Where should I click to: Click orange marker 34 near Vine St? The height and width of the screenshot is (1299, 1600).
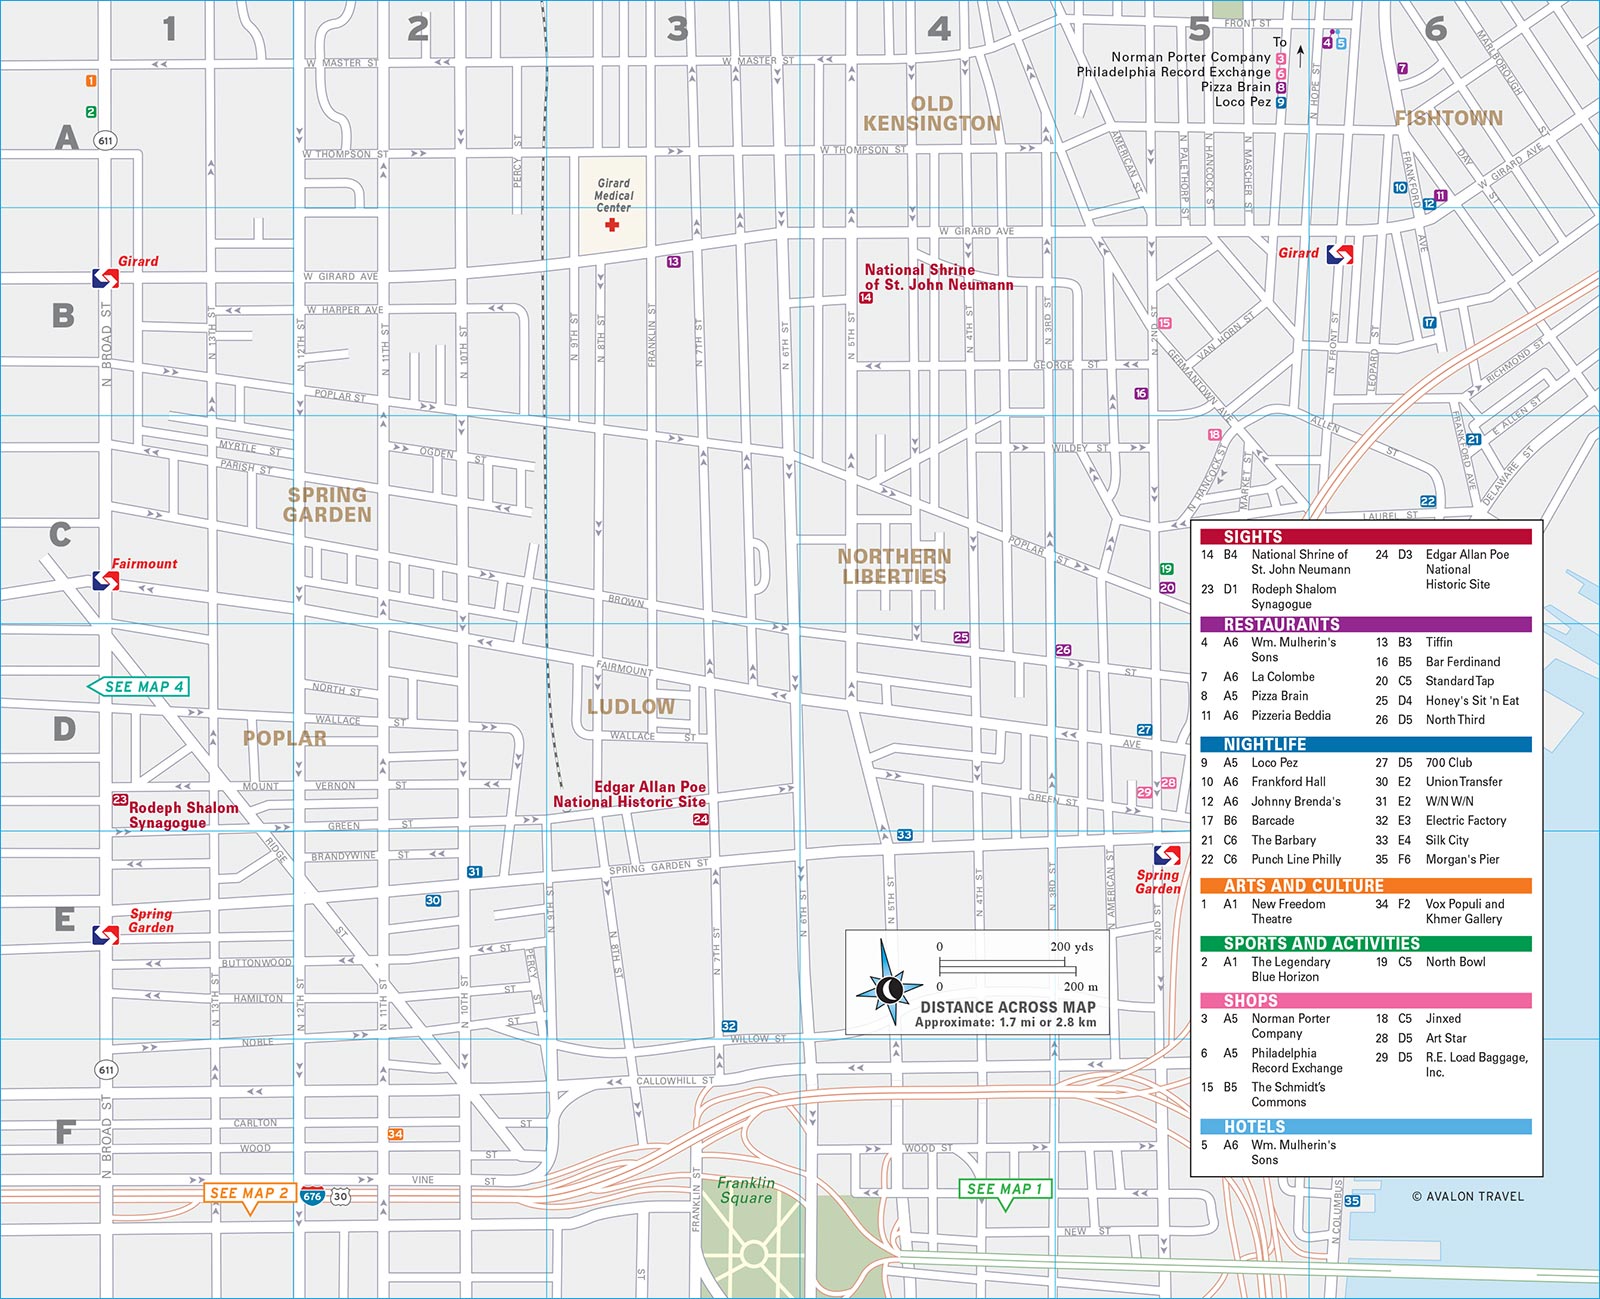(396, 1134)
